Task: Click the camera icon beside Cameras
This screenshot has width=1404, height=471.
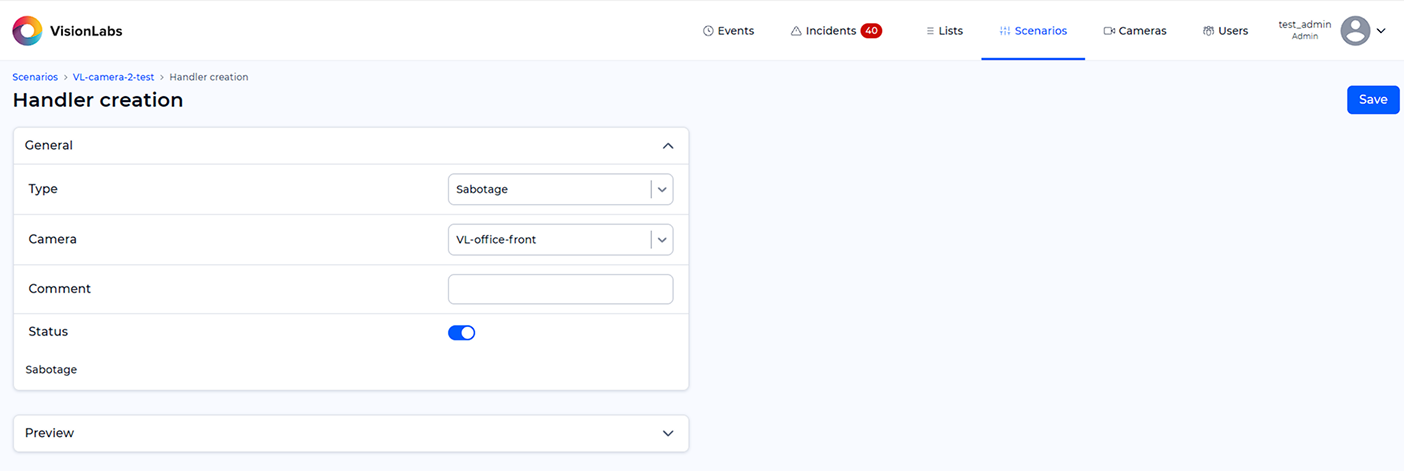Action: [1109, 31]
